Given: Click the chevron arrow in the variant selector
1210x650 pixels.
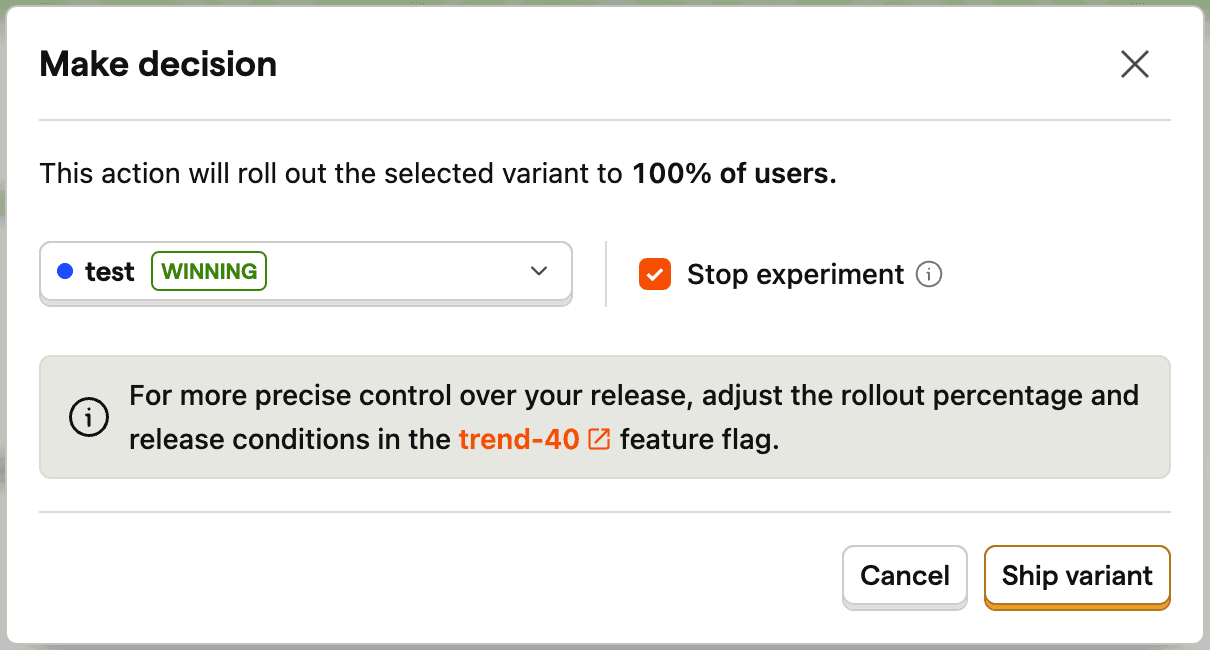Looking at the screenshot, I should (539, 271).
